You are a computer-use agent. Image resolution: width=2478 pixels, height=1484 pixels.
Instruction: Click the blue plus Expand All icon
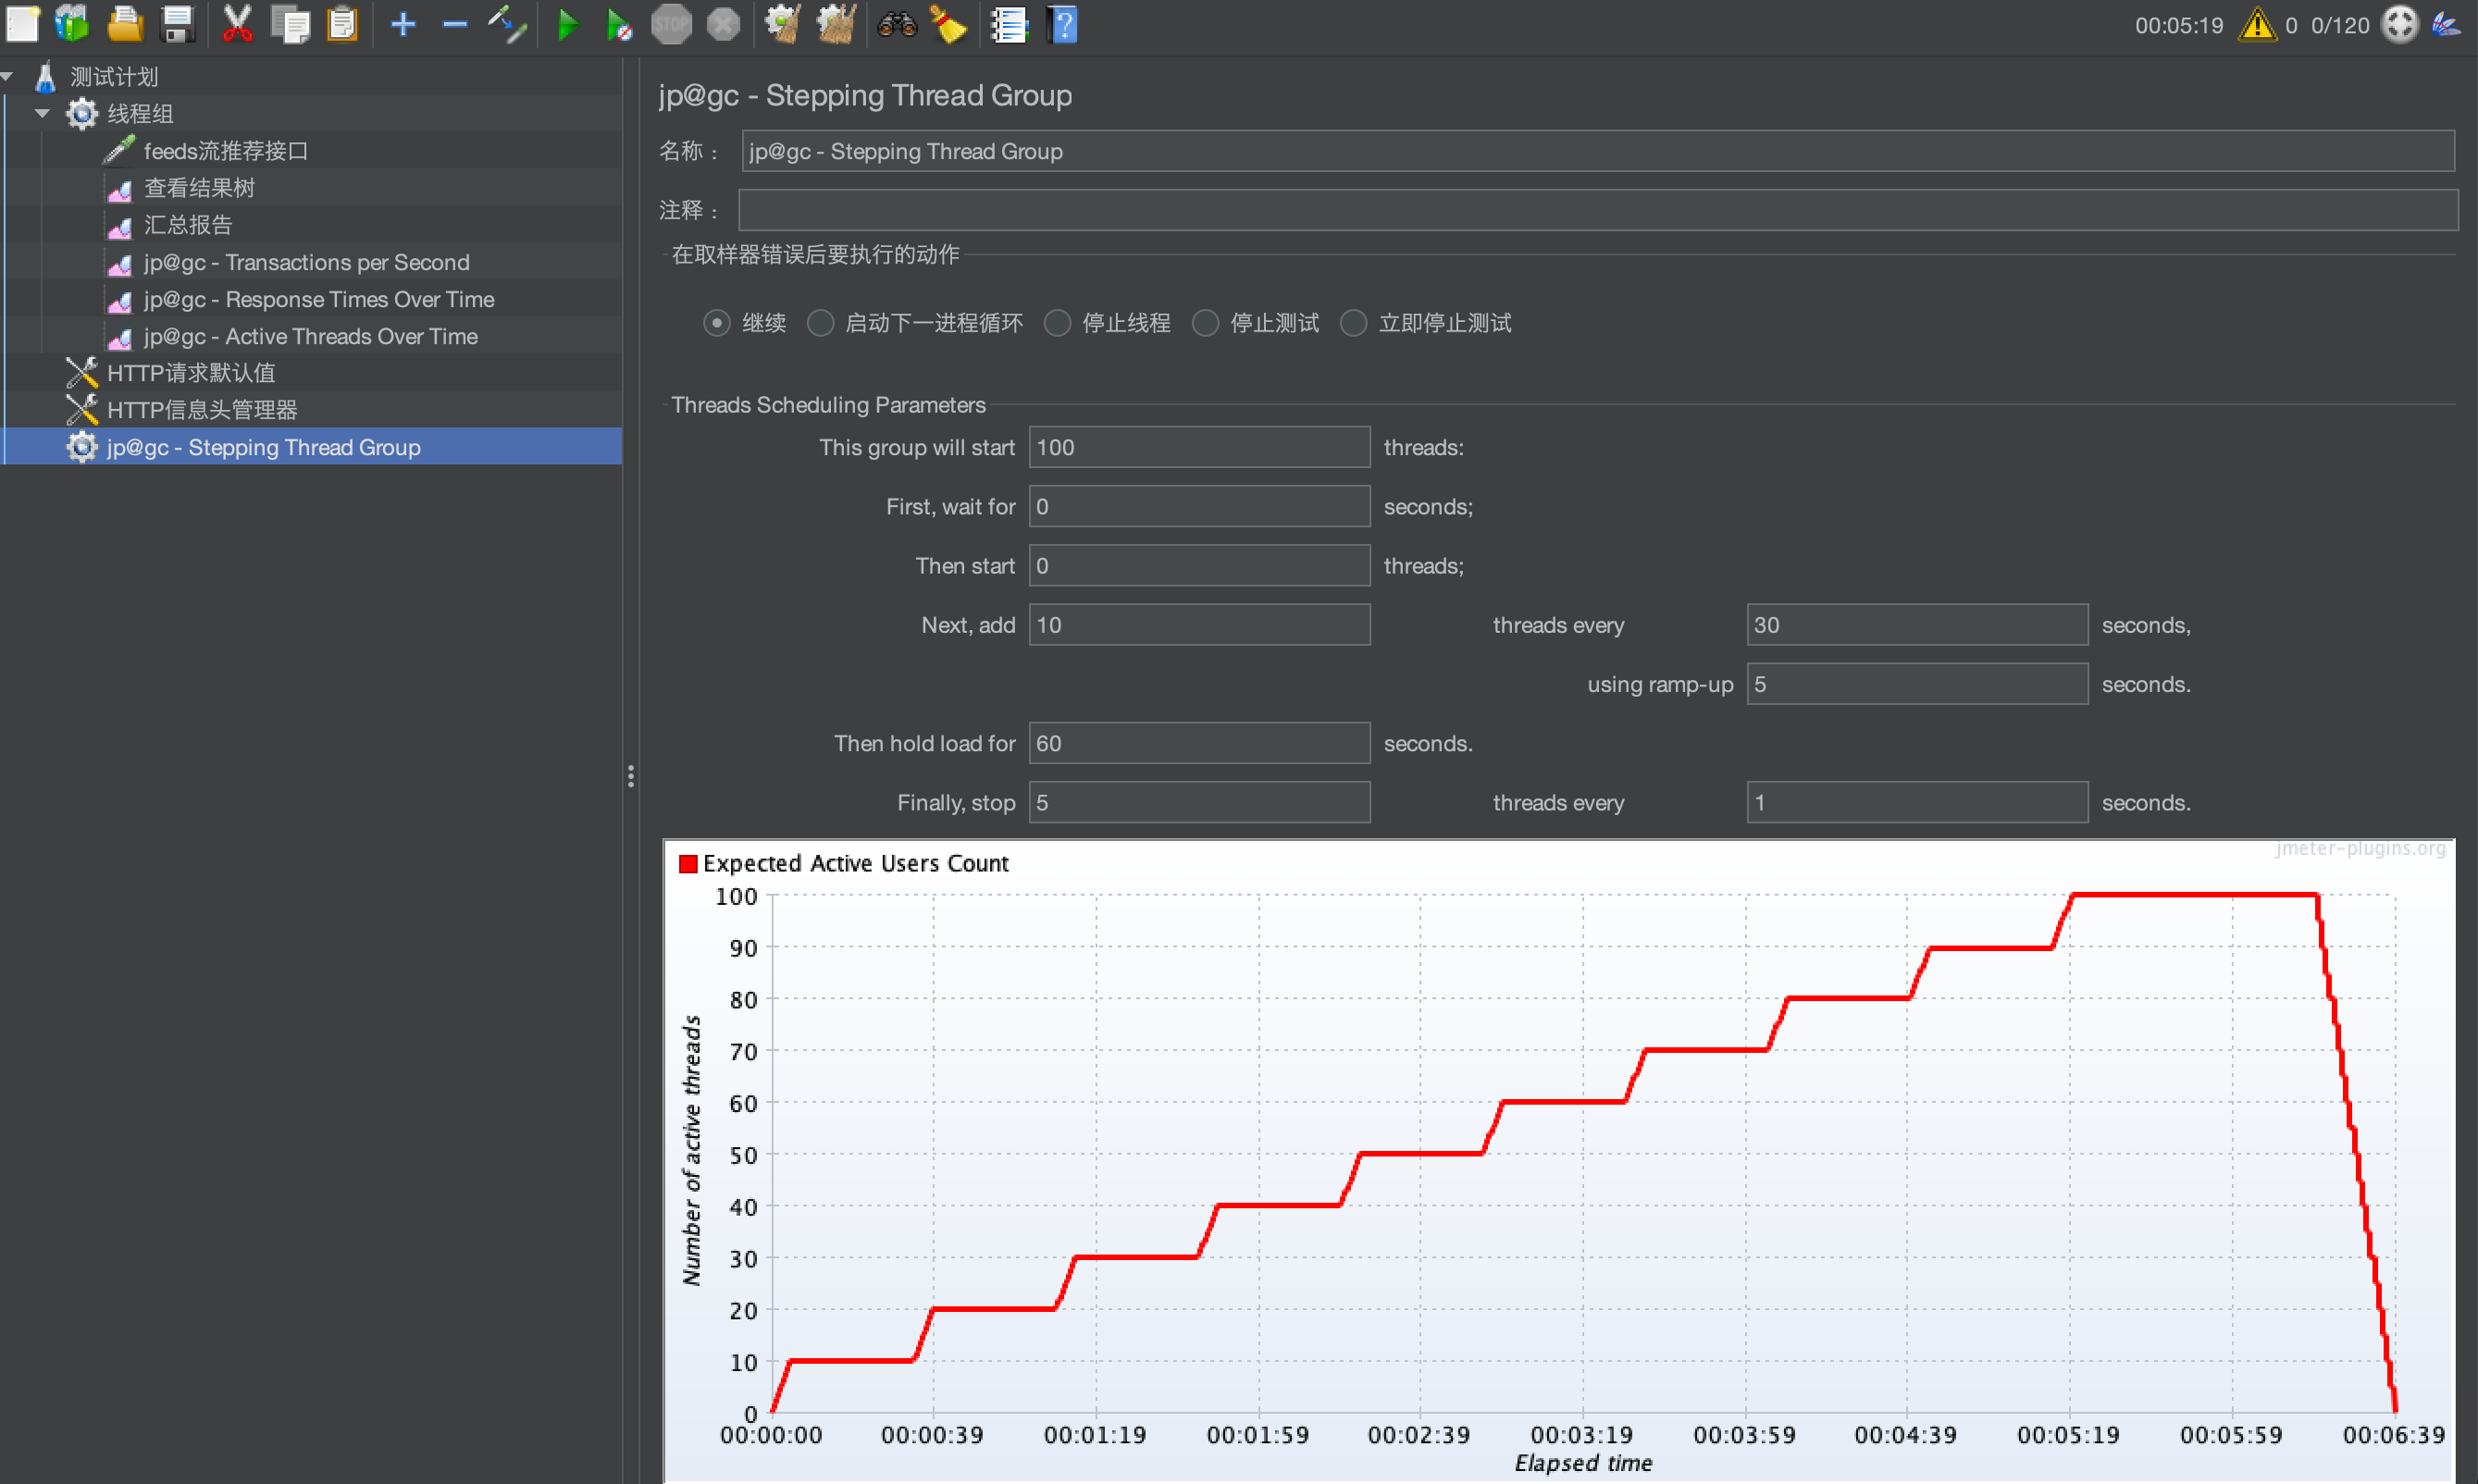(403, 24)
